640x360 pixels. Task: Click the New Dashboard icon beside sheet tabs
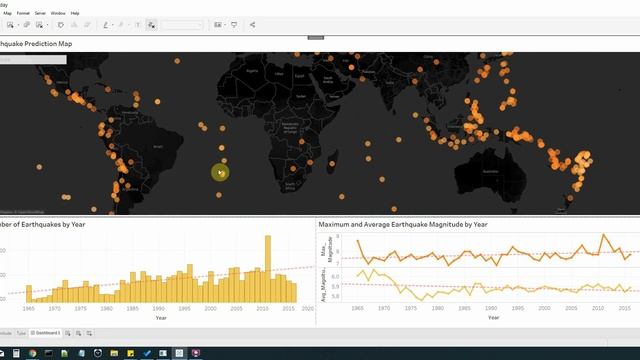[x=78, y=333]
